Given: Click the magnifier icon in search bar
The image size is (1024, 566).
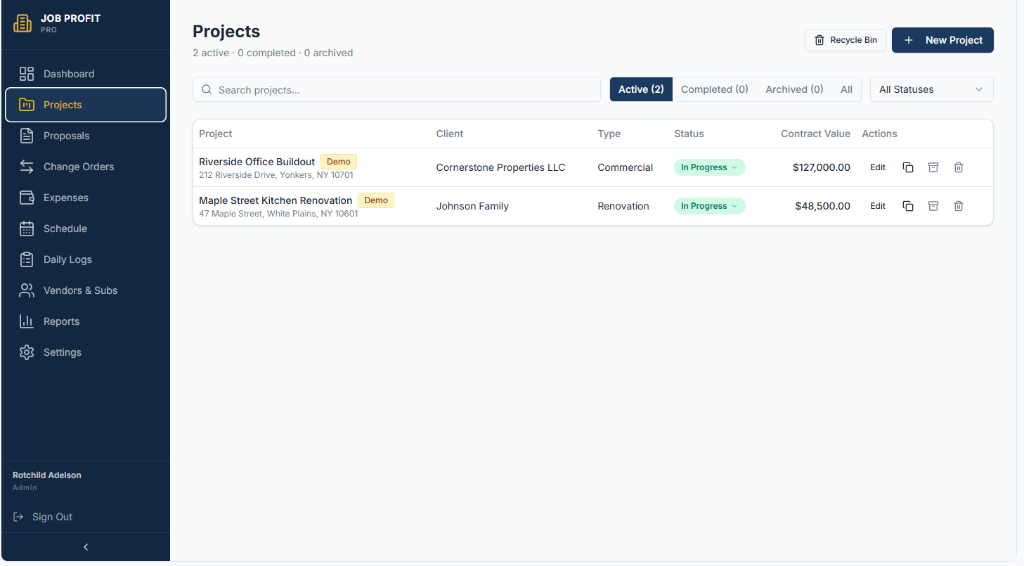Looking at the screenshot, I should [x=206, y=89].
